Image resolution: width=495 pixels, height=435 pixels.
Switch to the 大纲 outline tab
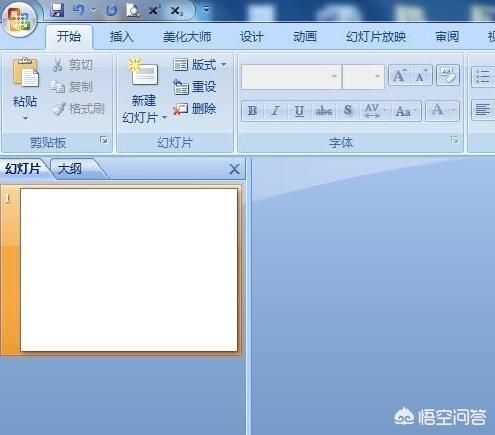pyautogui.click(x=70, y=169)
